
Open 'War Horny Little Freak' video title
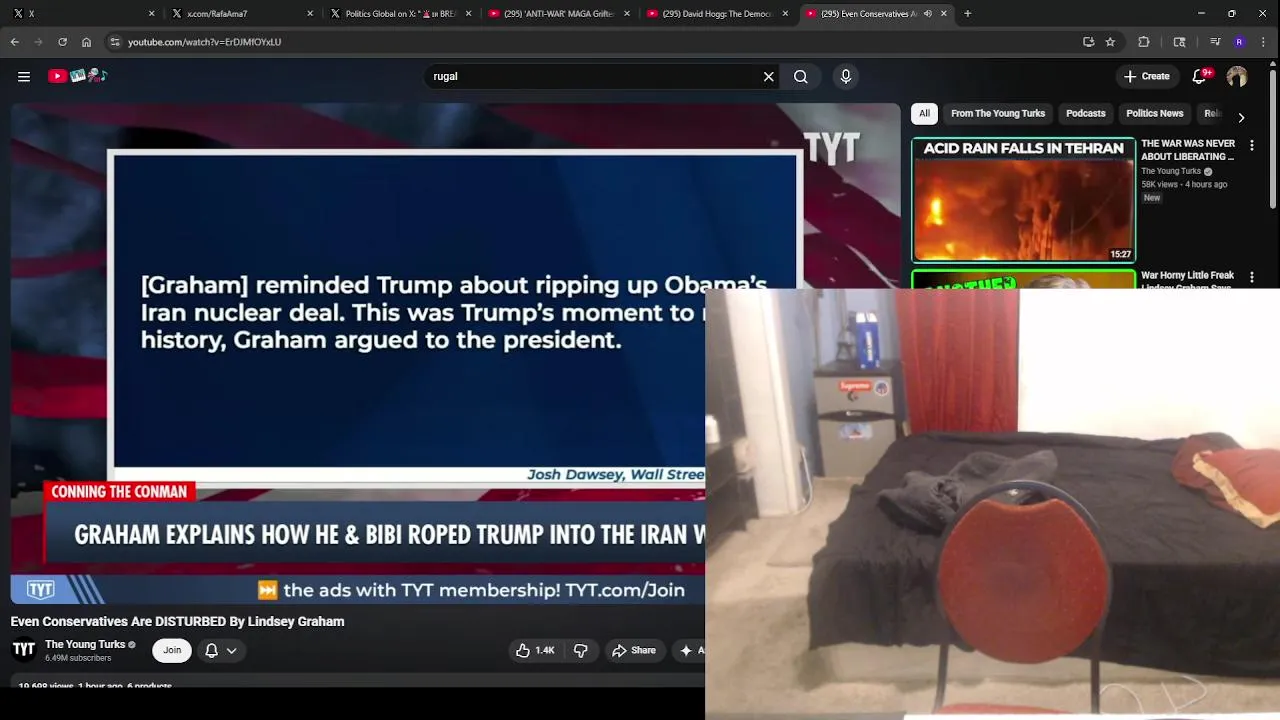pos(1187,280)
